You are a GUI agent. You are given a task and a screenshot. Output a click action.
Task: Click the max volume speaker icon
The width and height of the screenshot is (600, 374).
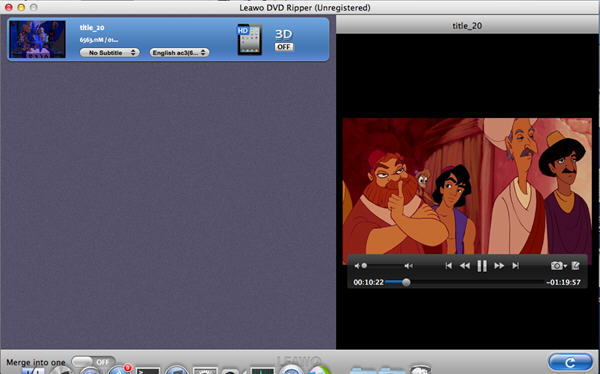(x=408, y=266)
